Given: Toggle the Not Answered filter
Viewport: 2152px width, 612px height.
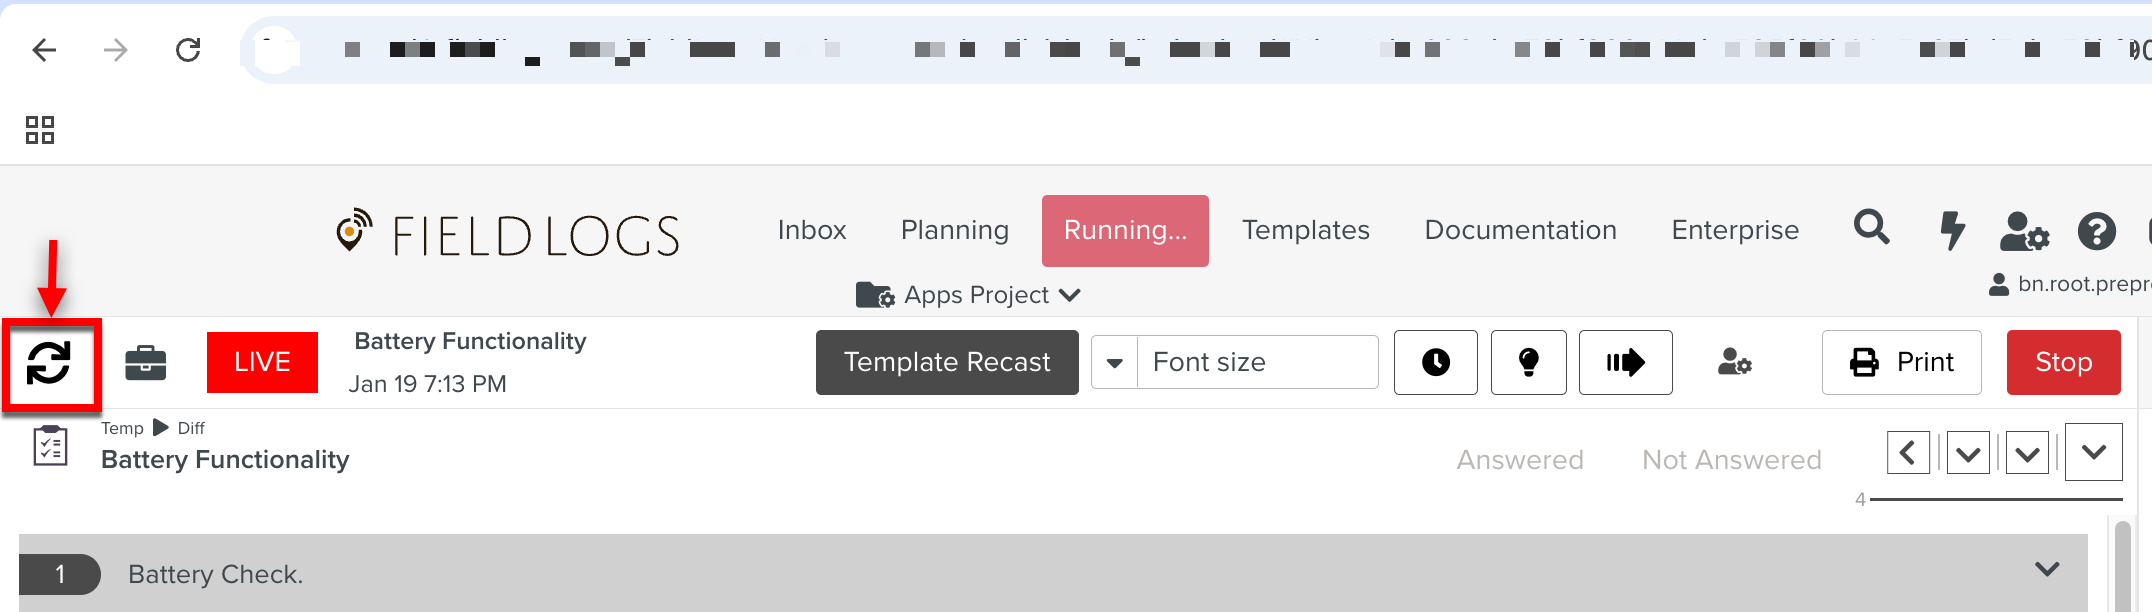Looking at the screenshot, I should (x=1731, y=460).
